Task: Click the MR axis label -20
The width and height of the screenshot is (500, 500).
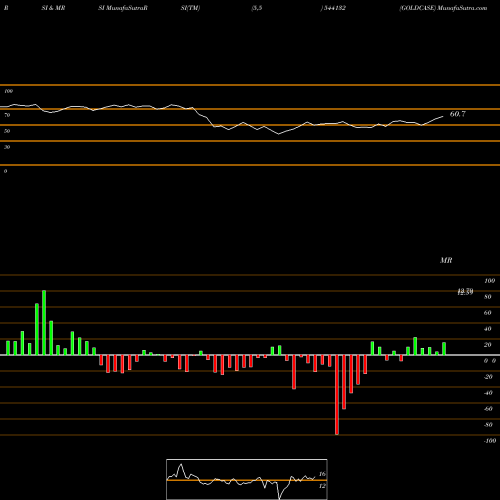Action: tap(488, 377)
